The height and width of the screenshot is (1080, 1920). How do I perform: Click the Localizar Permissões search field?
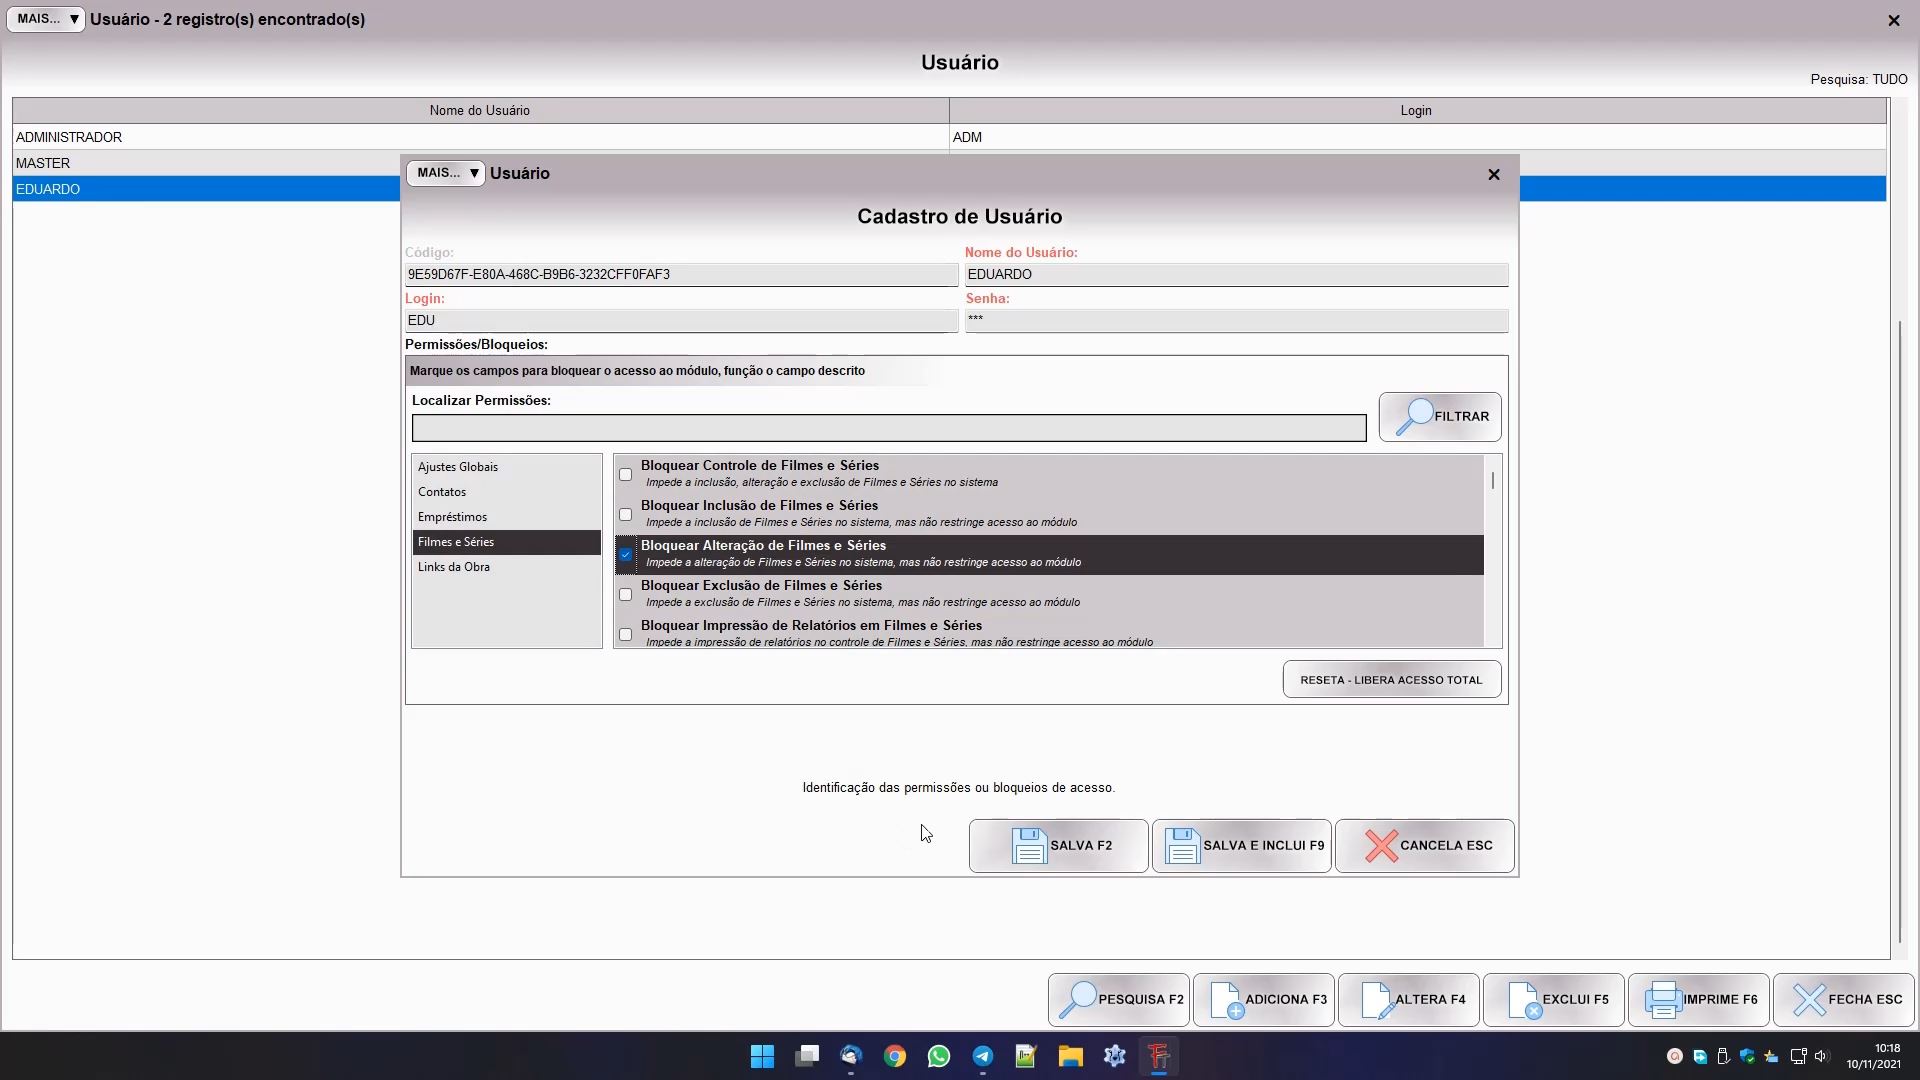[888, 428]
